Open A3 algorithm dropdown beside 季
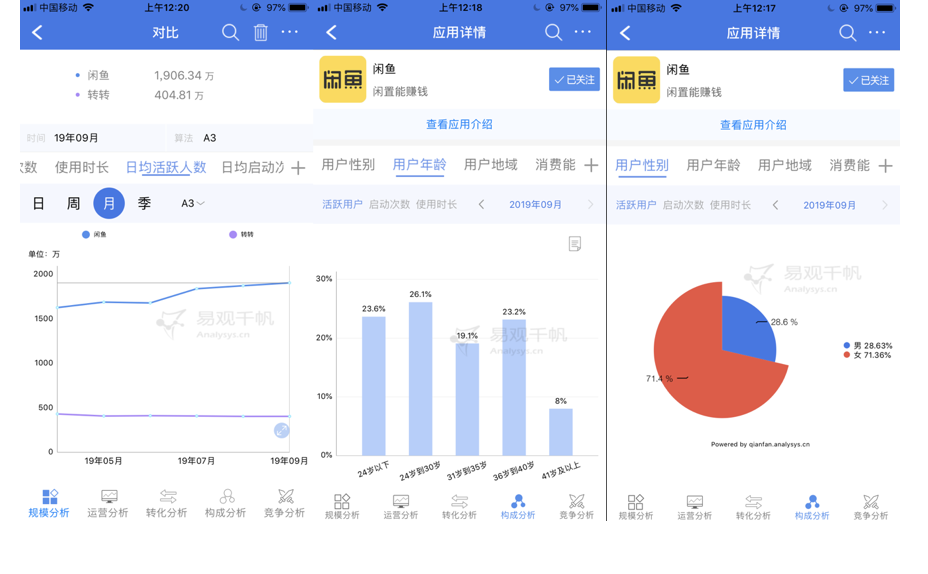 tap(192, 204)
